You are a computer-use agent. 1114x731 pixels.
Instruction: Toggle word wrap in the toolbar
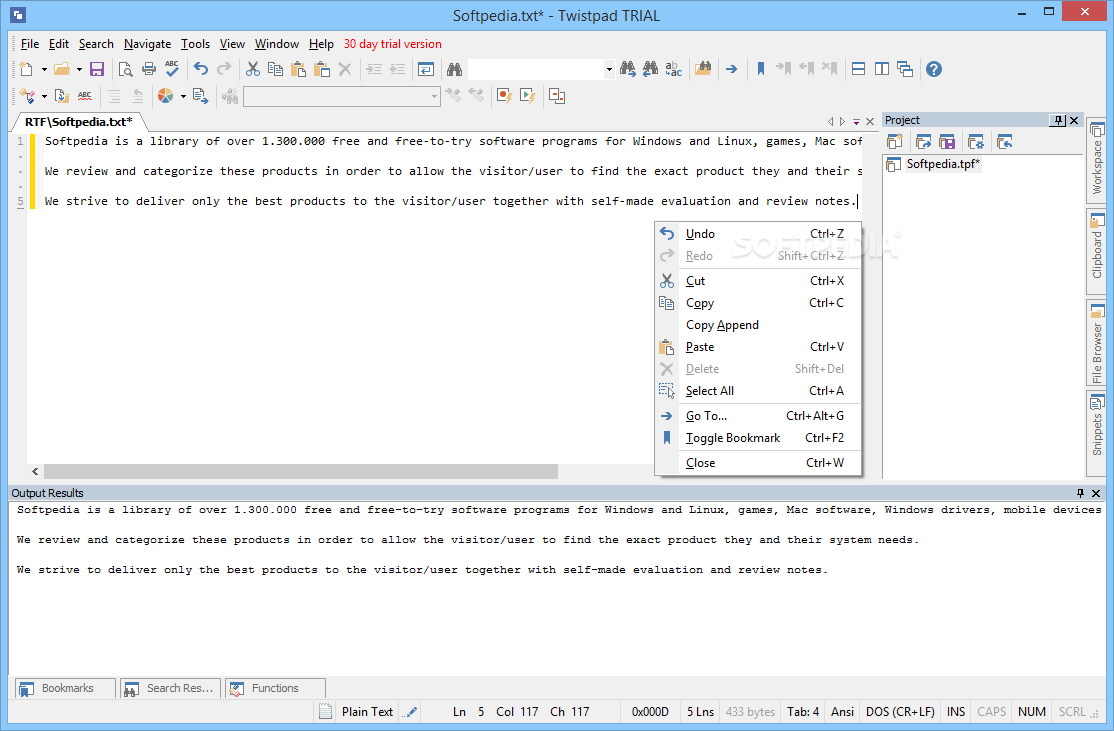click(x=426, y=69)
